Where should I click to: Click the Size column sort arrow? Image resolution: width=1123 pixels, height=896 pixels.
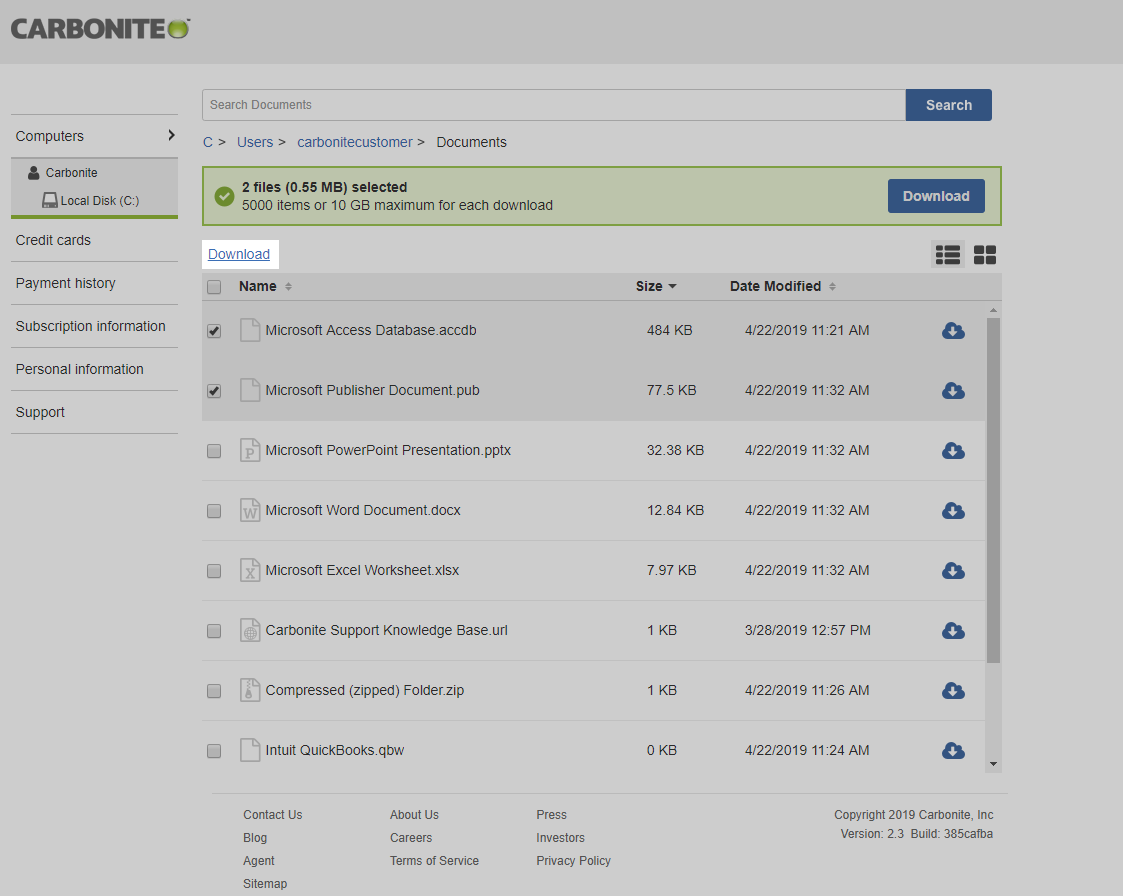click(x=673, y=286)
